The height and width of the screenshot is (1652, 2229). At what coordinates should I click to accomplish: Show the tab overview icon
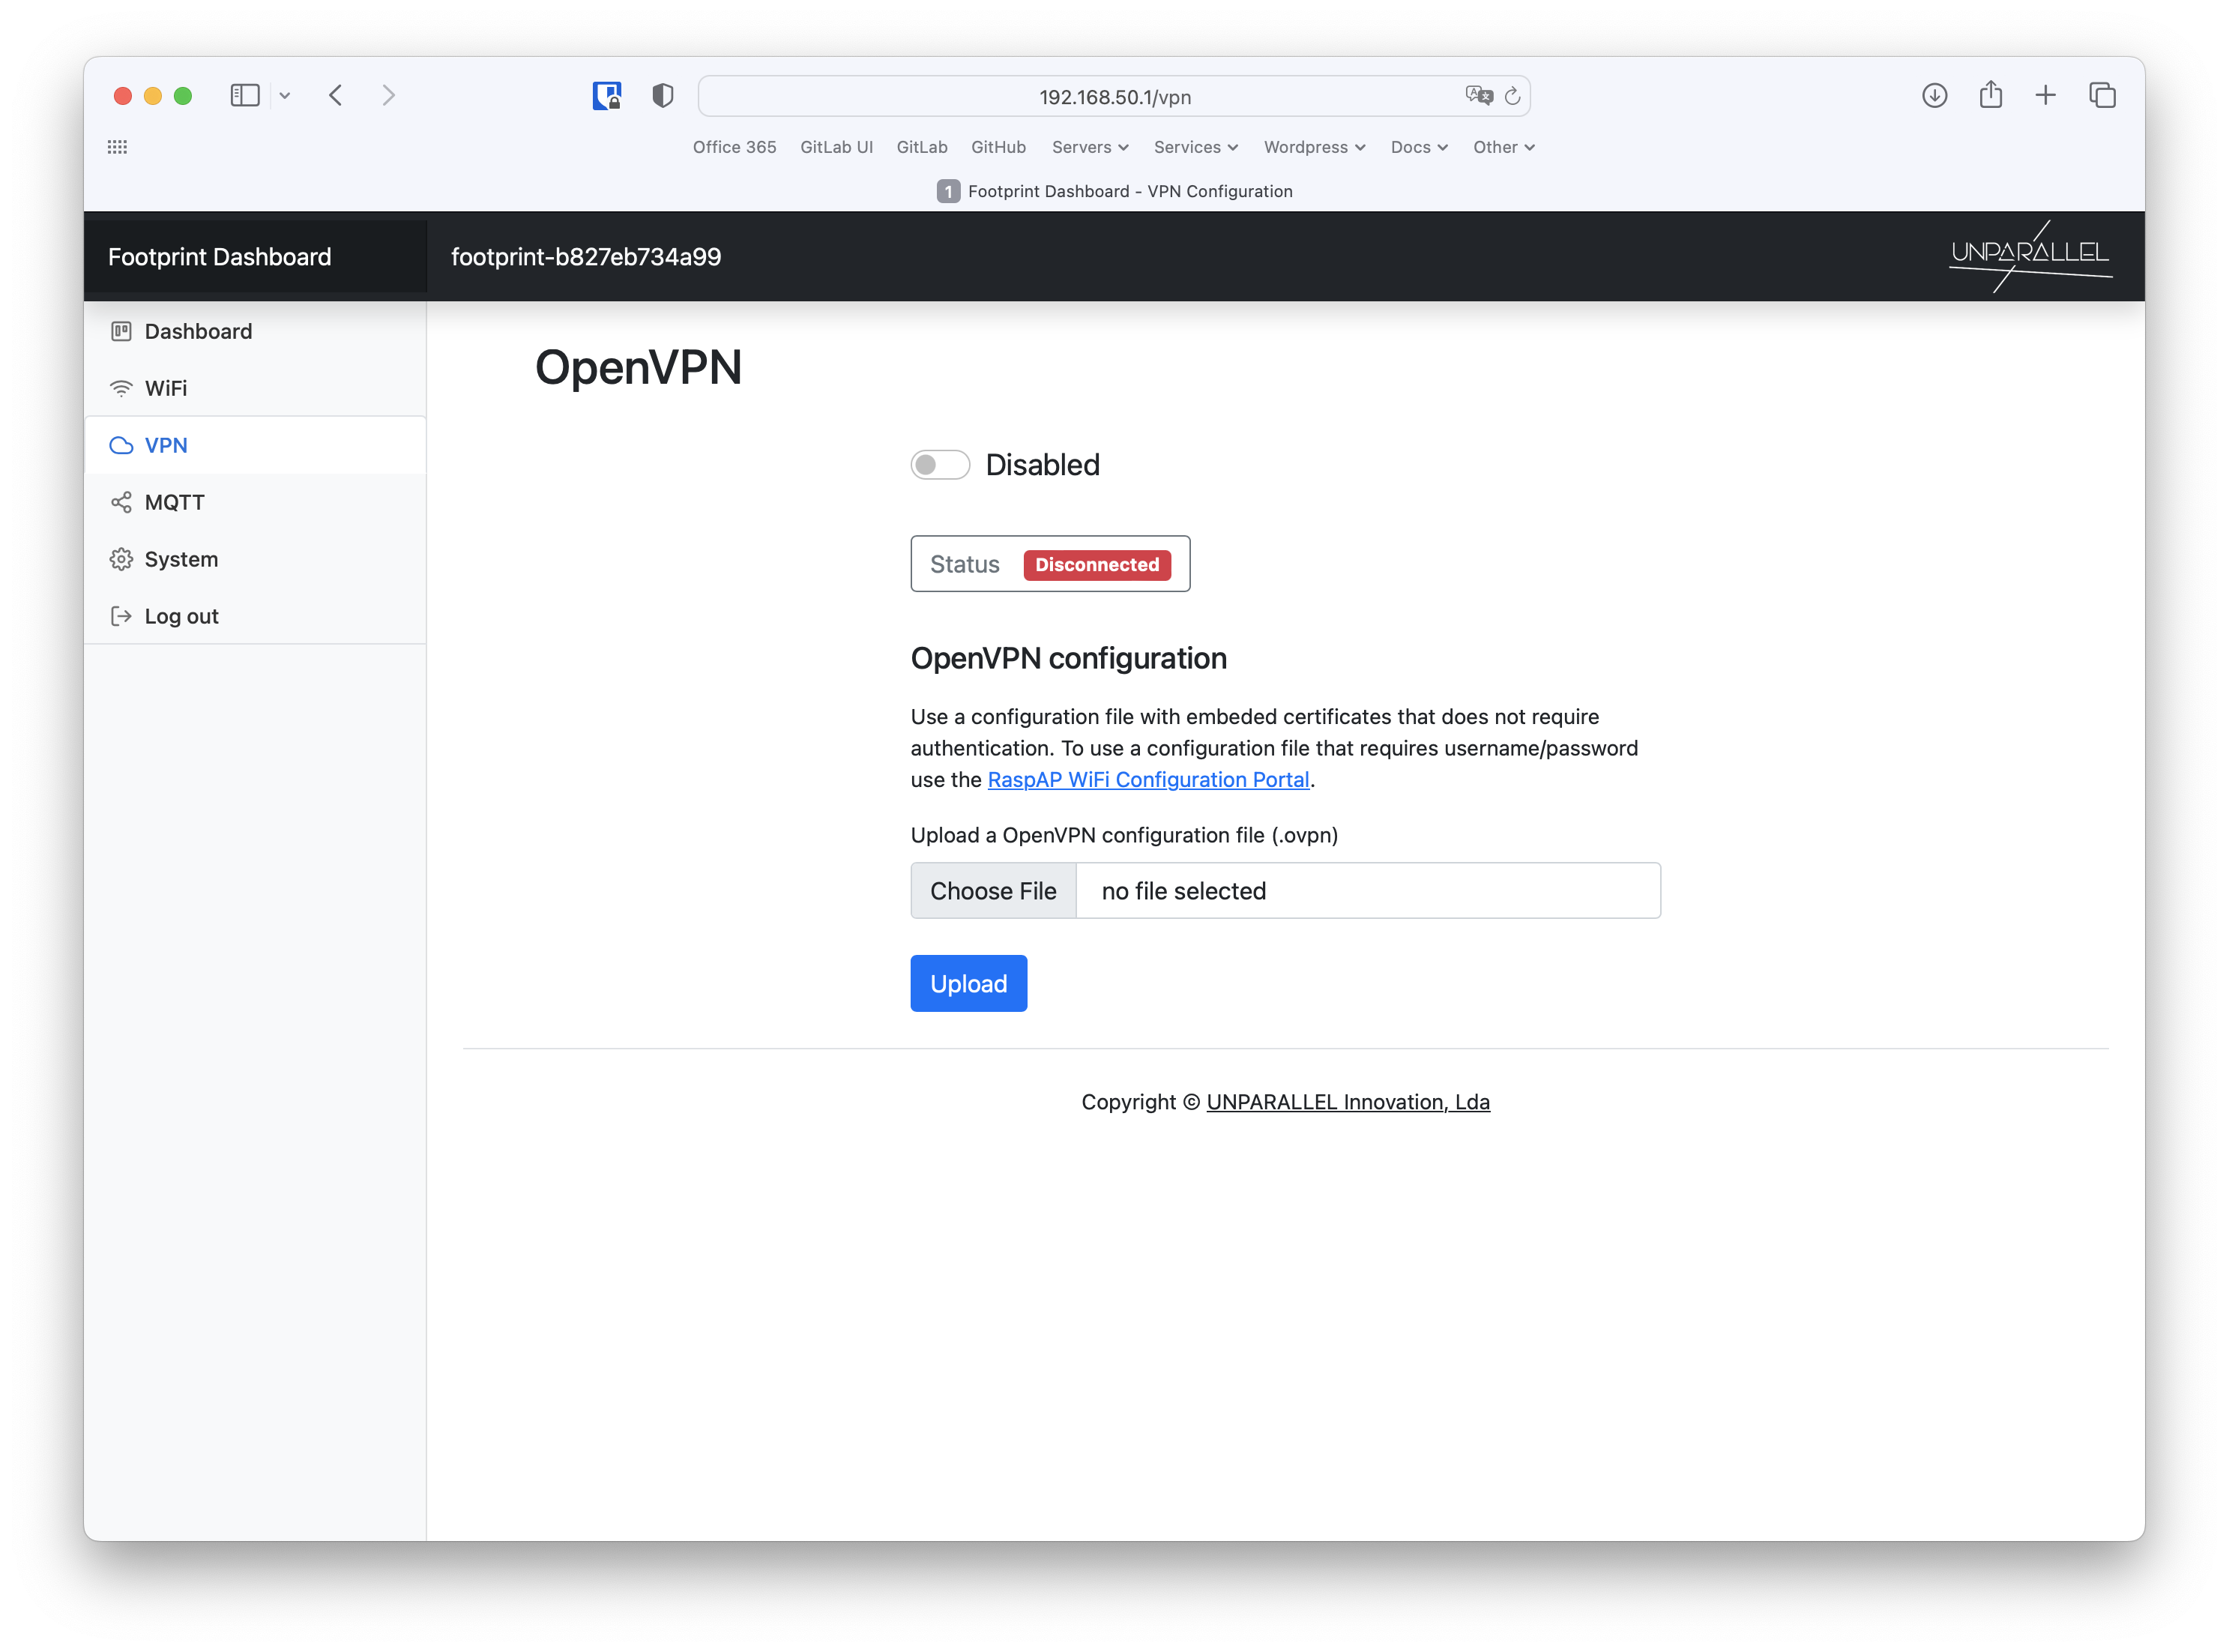(x=2102, y=96)
